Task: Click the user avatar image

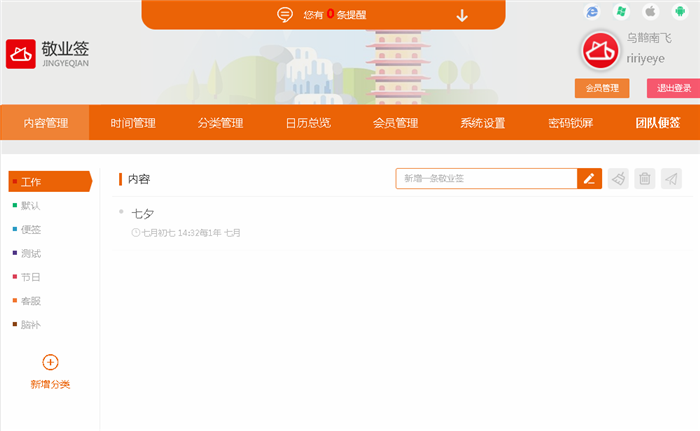Action: tap(600, 51)
